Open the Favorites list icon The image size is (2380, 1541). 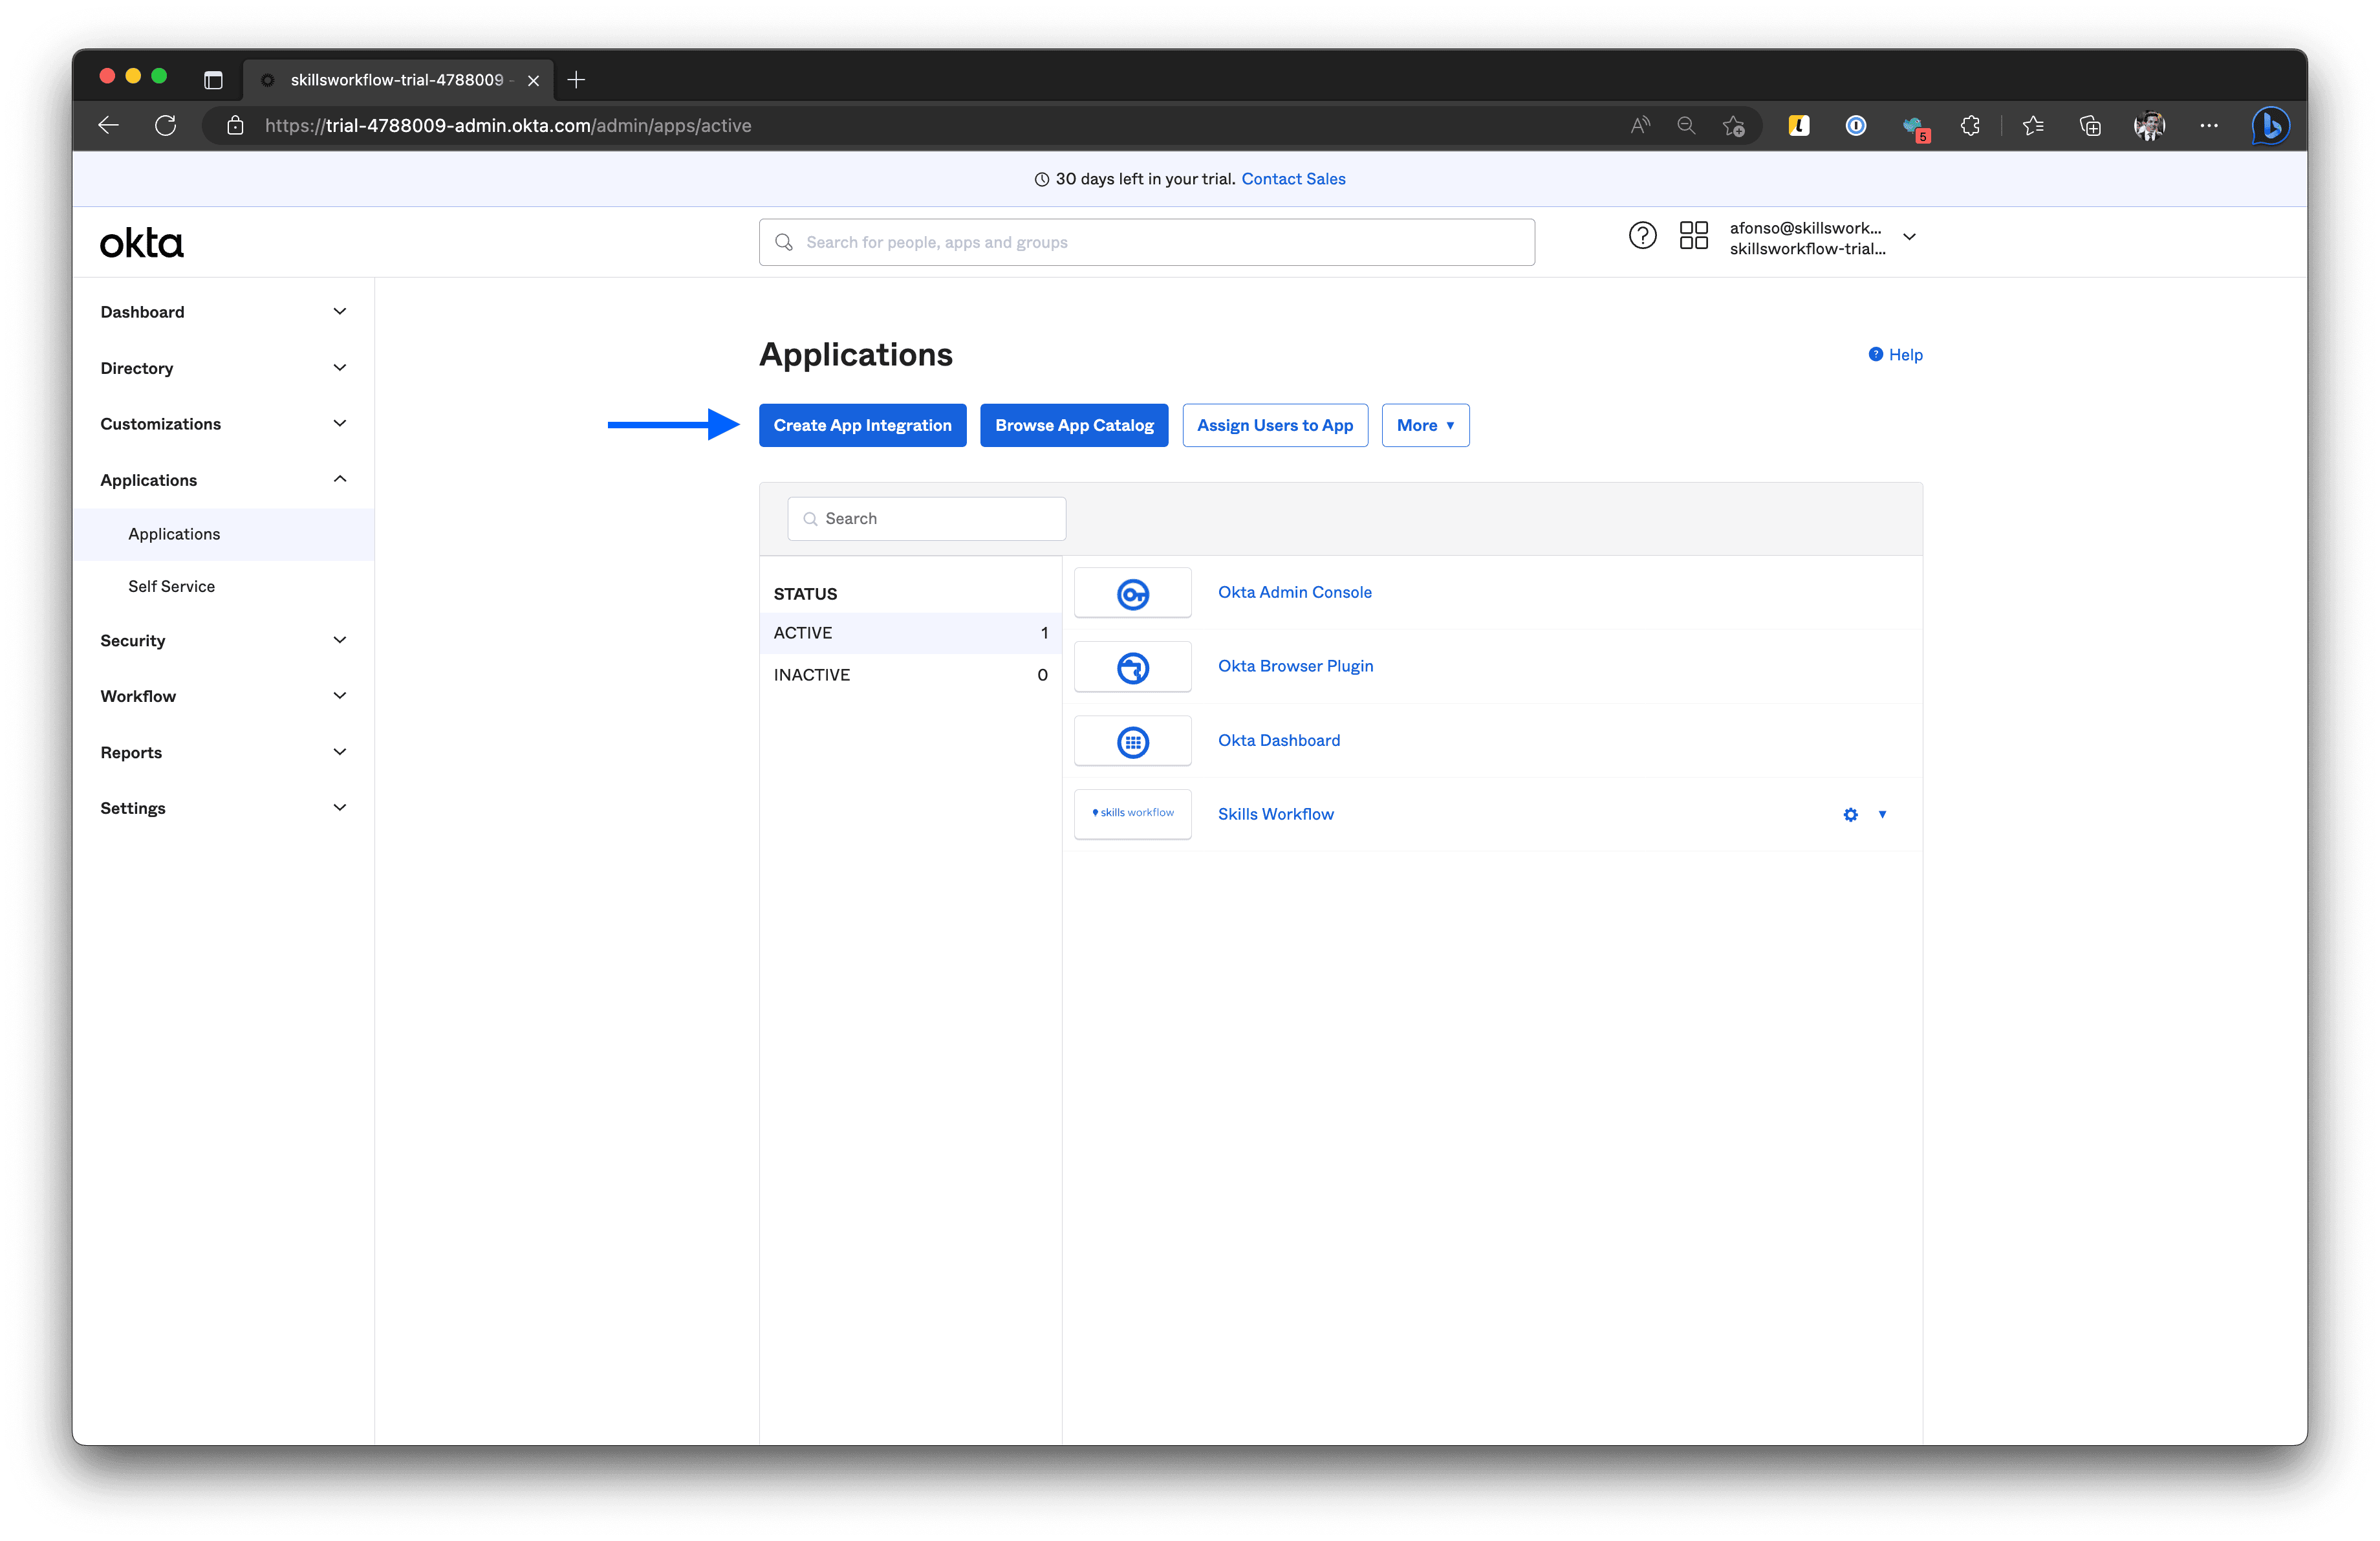(2032, 125)
